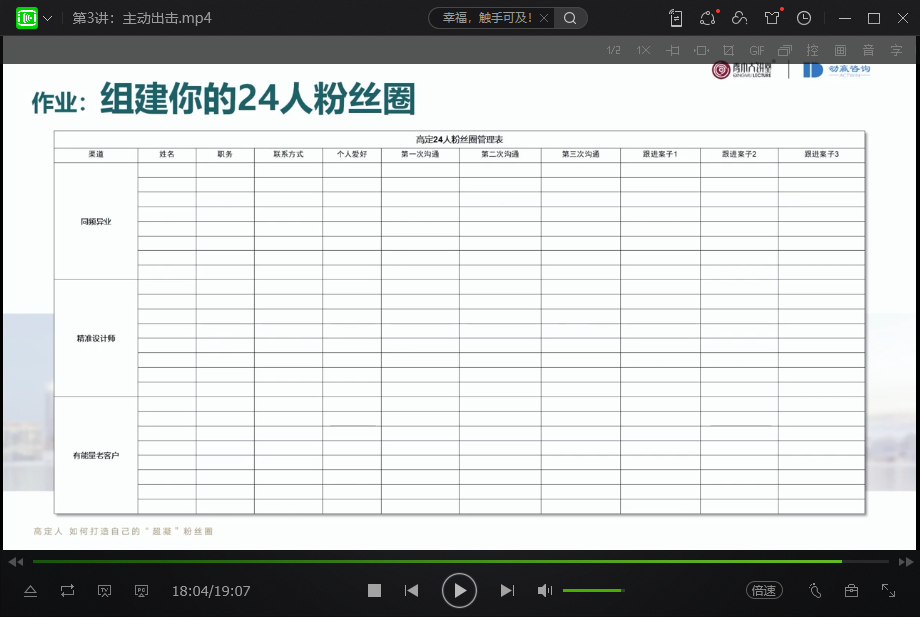Image resolution: width=920 pixels, height=617 pixels.
Task: Open the skin T-shirt icon
Action: (x=771, y=18)
